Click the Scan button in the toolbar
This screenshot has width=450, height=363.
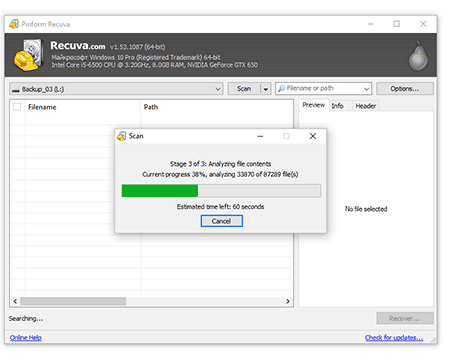pos(244,89)
